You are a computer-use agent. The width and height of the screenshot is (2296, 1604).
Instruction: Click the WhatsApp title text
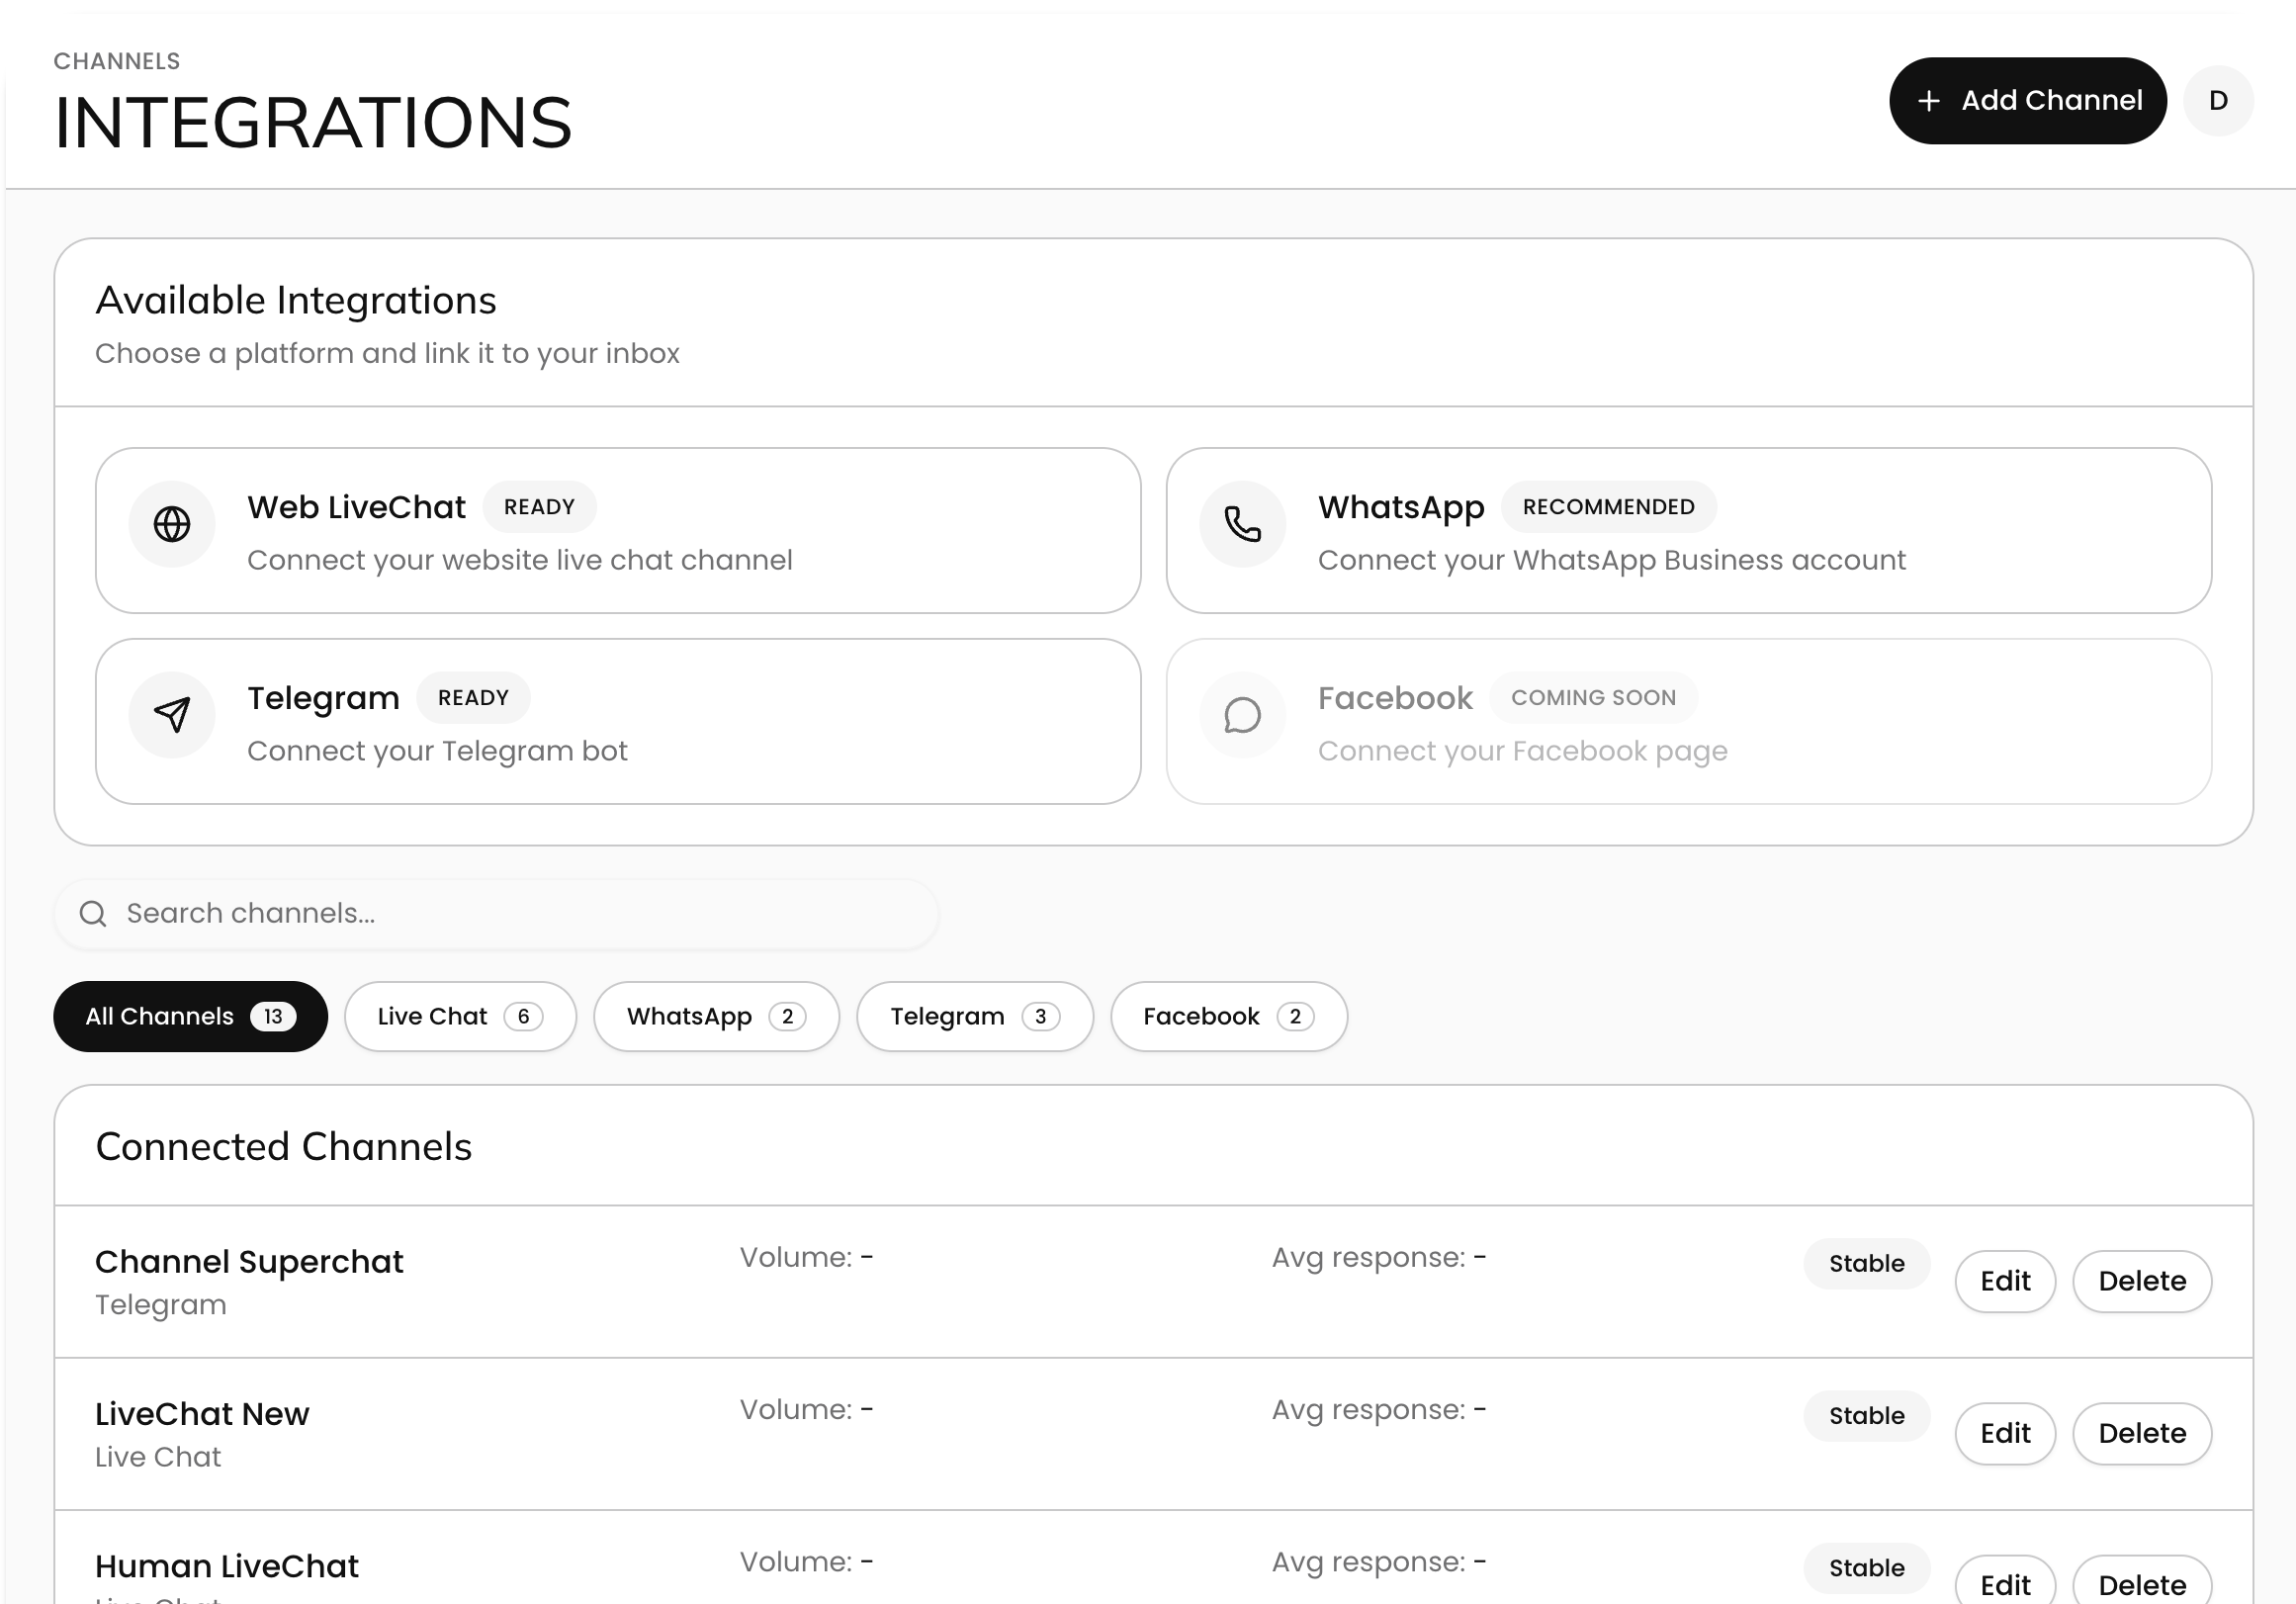1401,507
